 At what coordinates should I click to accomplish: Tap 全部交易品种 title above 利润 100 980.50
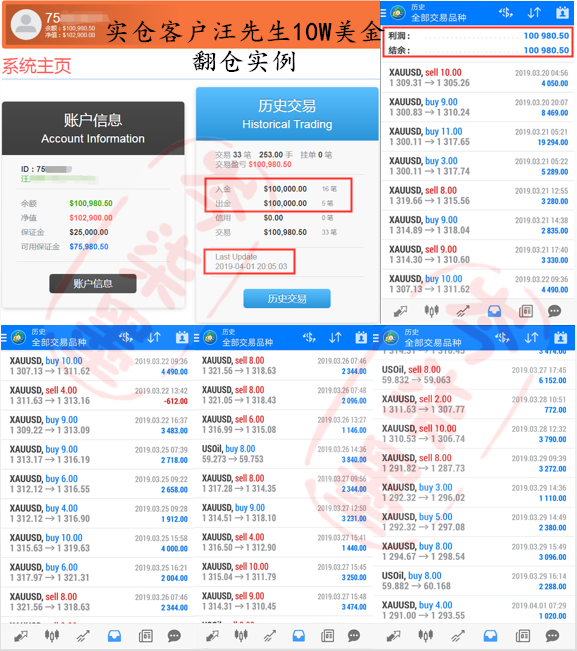pos(439,17)
